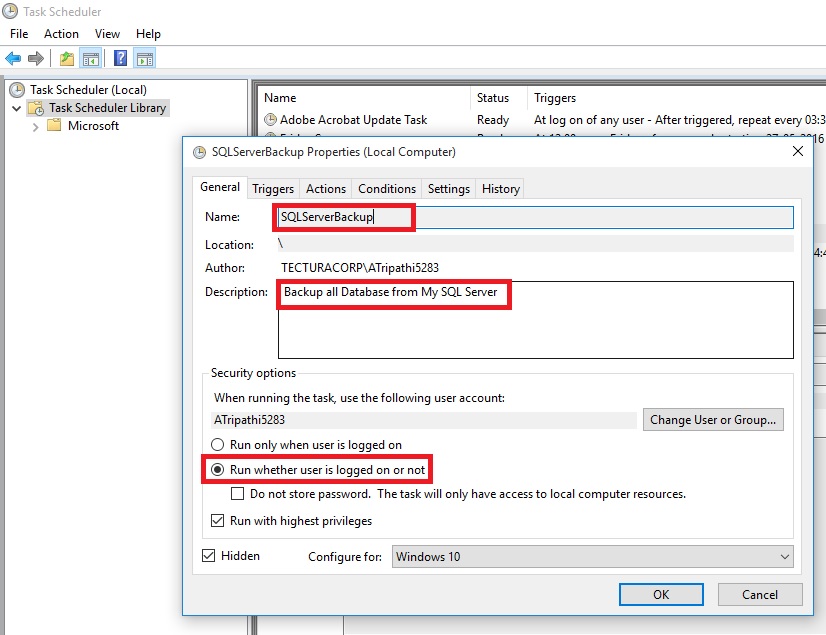826x635 pixels.
Task: Click inside the Description text box
Action: coord(534,330)
